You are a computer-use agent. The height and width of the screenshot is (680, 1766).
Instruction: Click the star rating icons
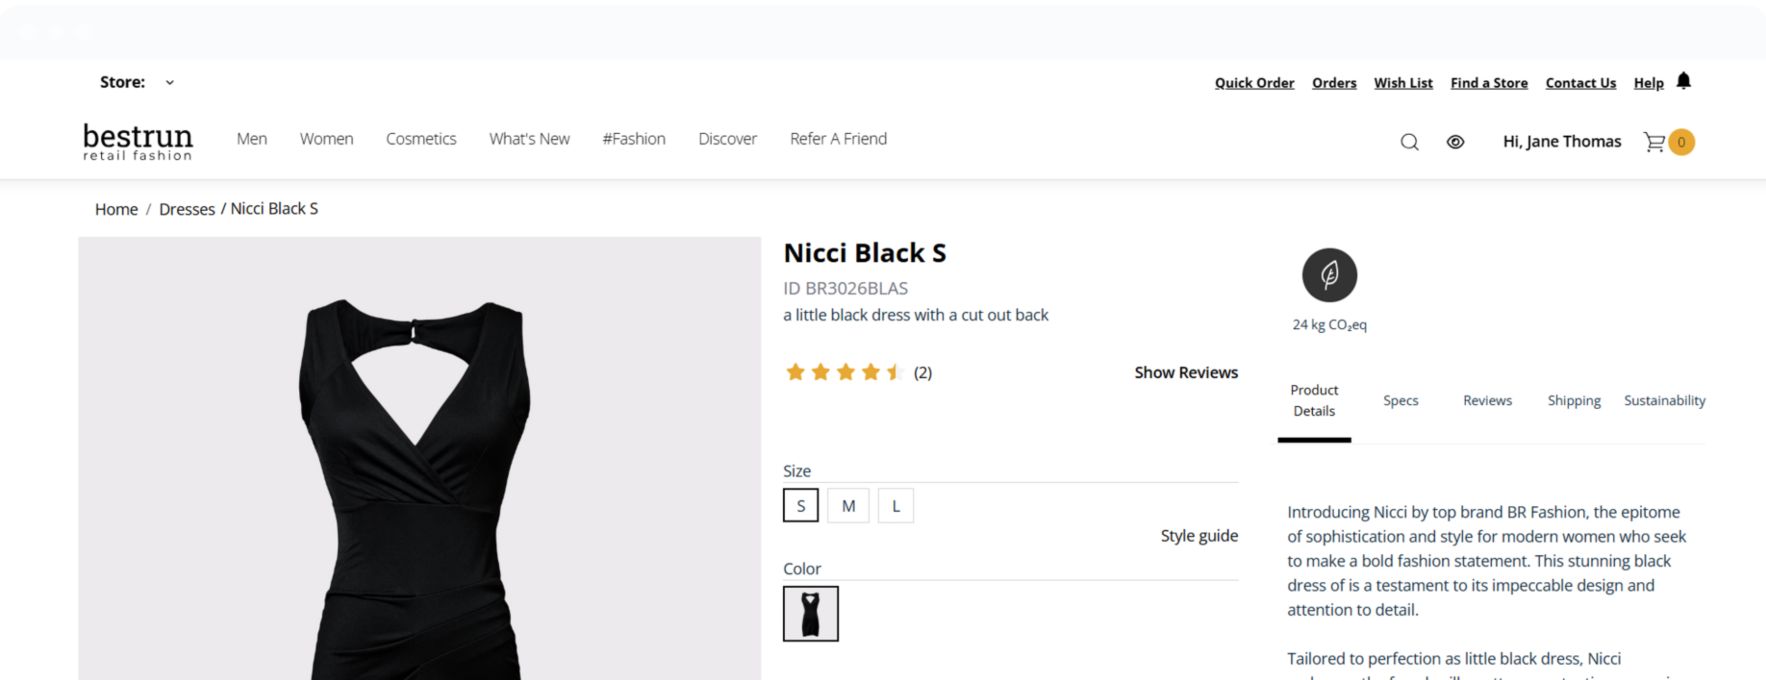coord(844,372)
